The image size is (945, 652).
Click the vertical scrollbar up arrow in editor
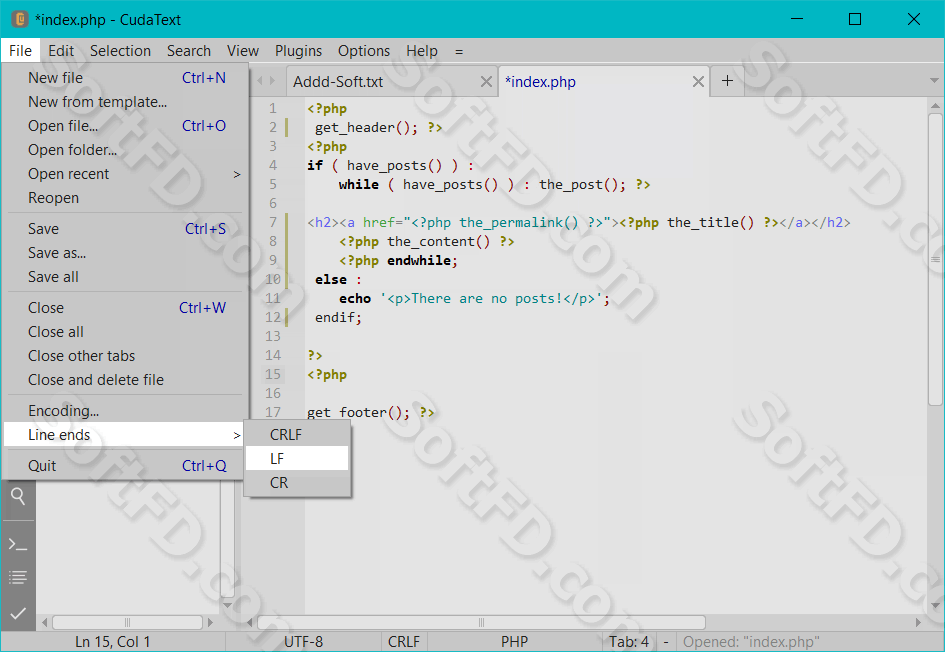(935, 106)
